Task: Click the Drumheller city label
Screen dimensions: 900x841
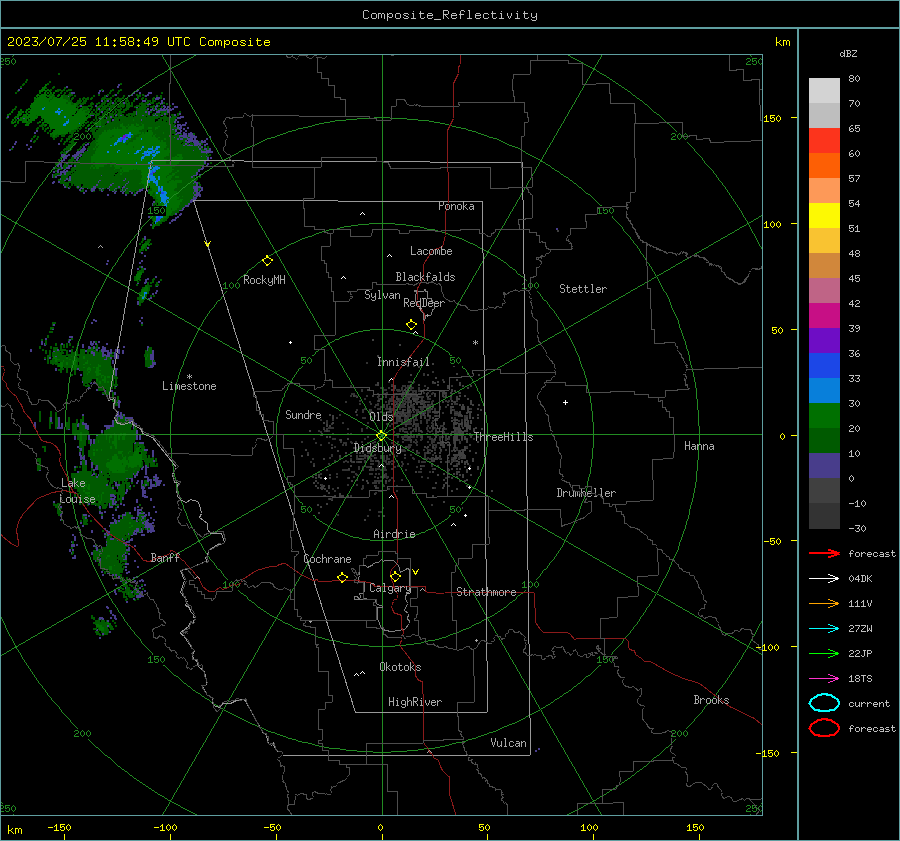Action: (x=586, y=493)
